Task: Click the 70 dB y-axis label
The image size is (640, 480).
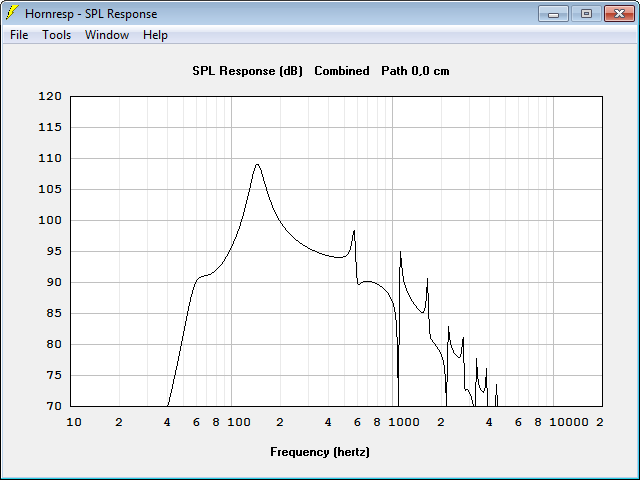Action: [x=54, y=407]
